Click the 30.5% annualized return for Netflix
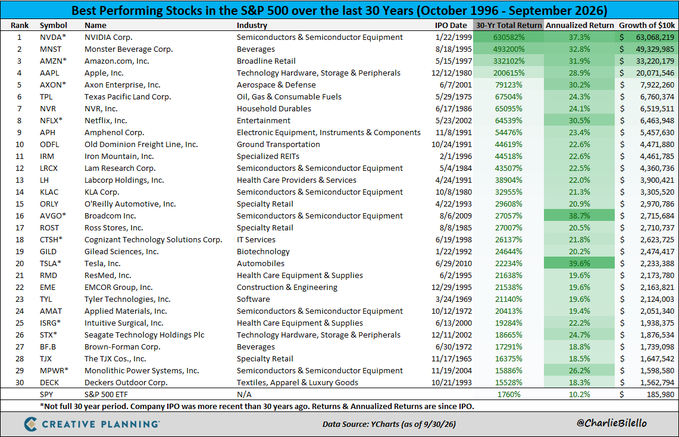 pyautogui.click(x=579, y=120)
